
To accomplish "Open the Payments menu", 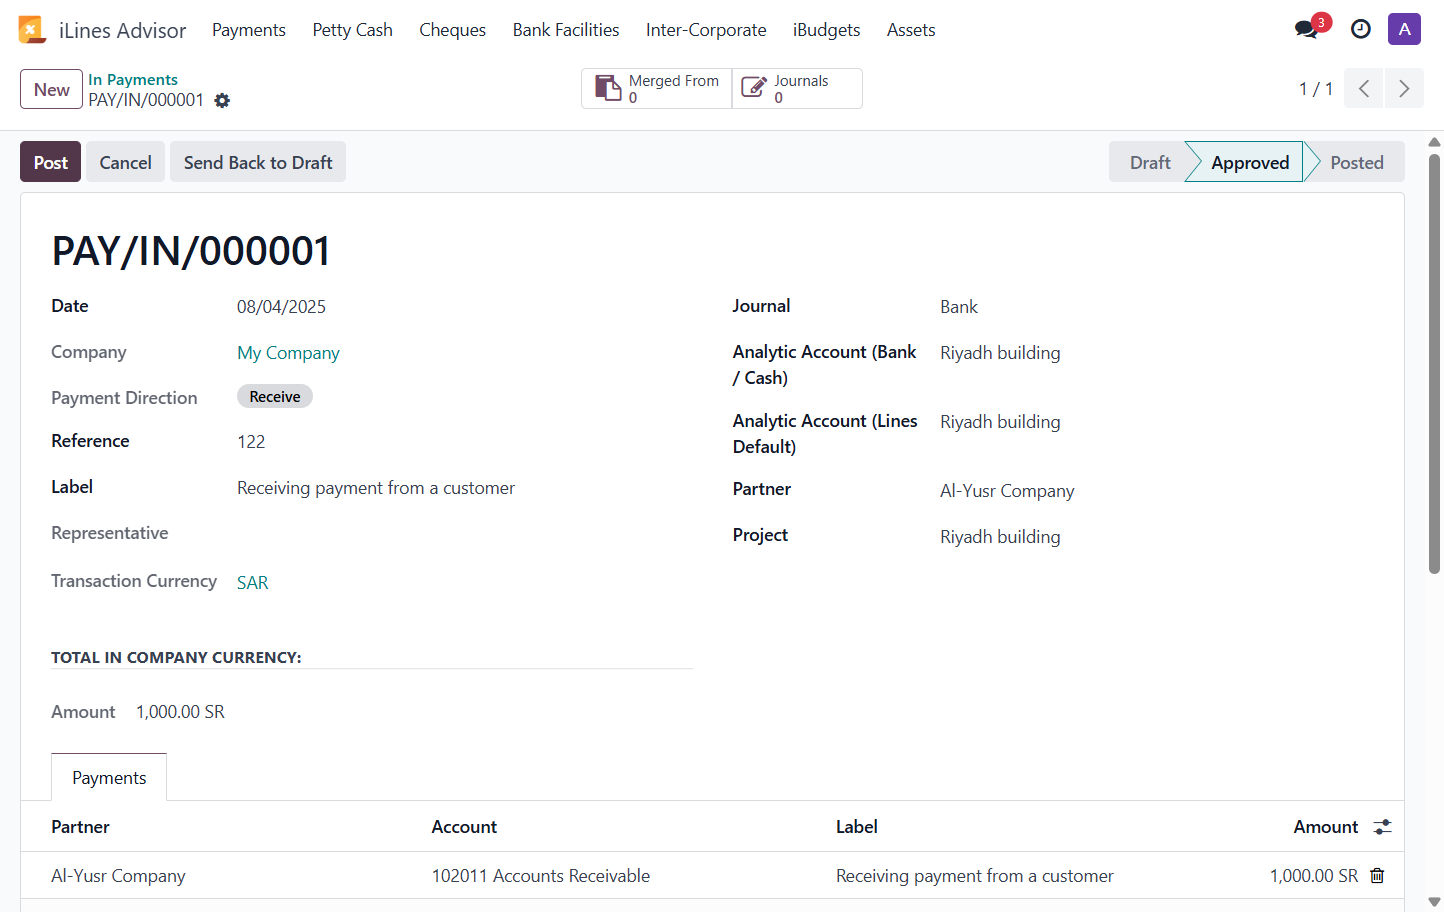I will point(249,30).
